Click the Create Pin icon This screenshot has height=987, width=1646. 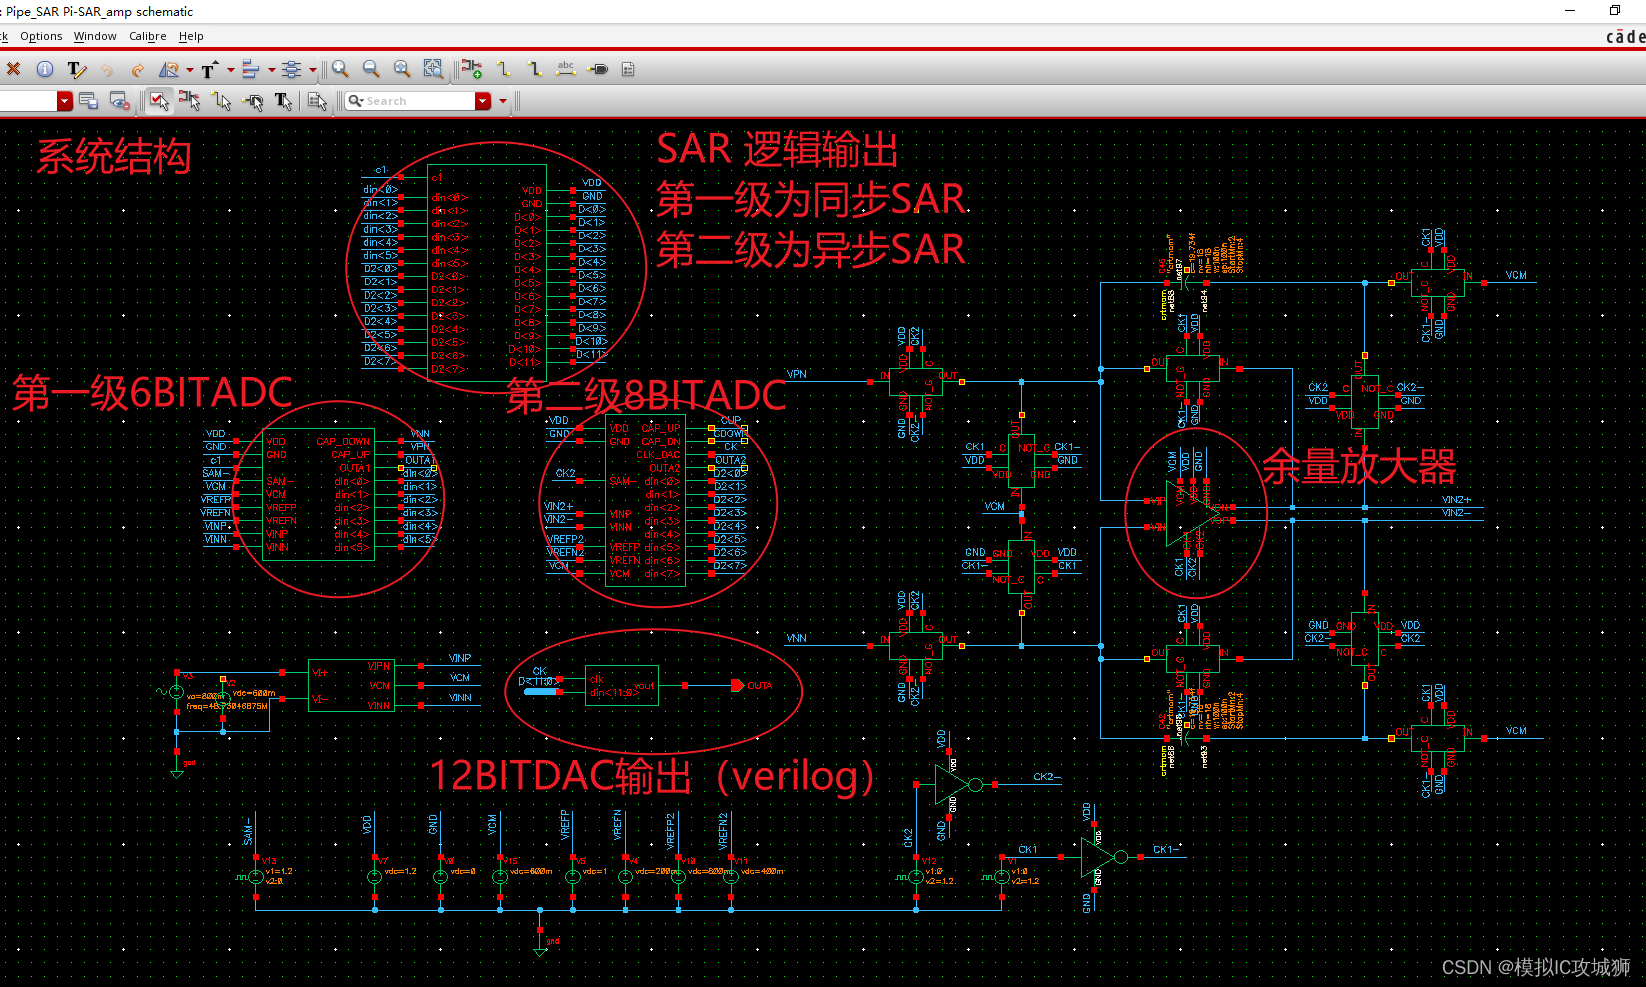(x=597, y=69)
